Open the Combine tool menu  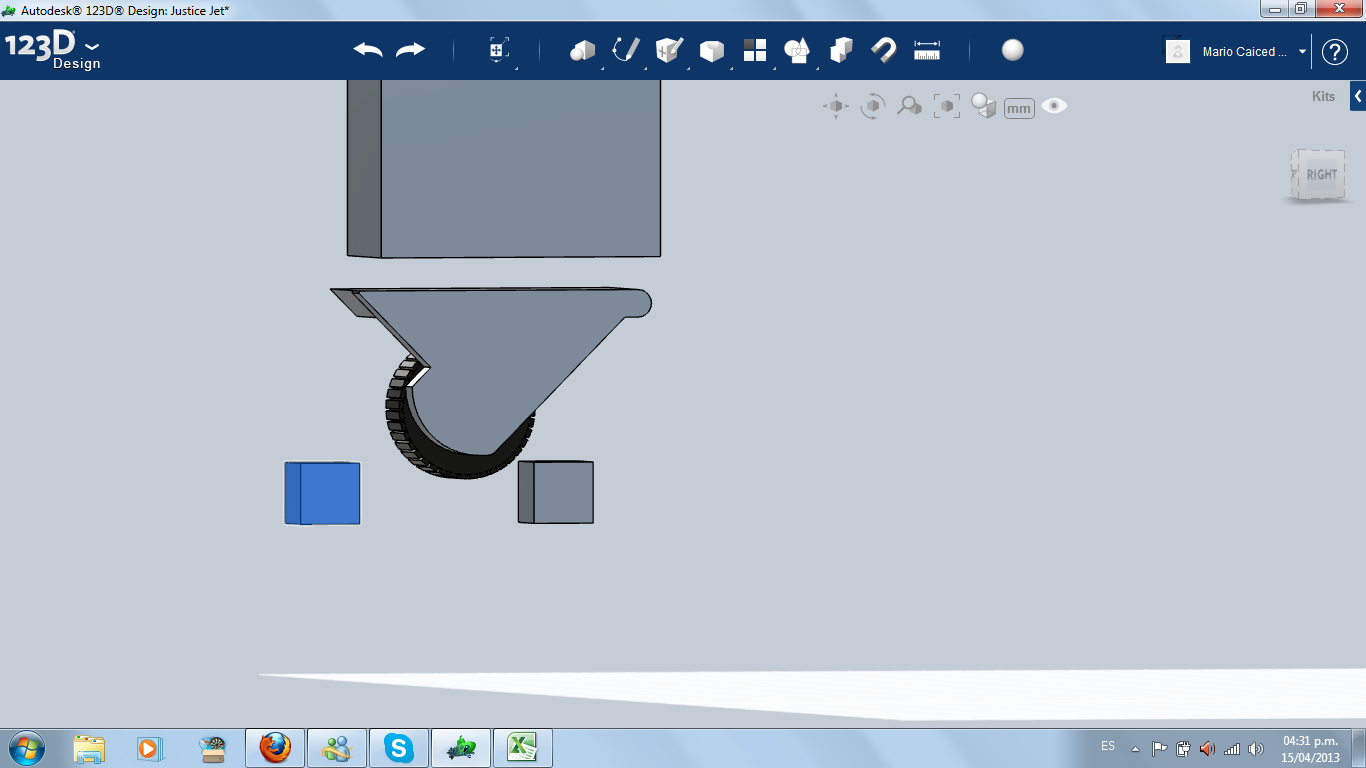841,50
